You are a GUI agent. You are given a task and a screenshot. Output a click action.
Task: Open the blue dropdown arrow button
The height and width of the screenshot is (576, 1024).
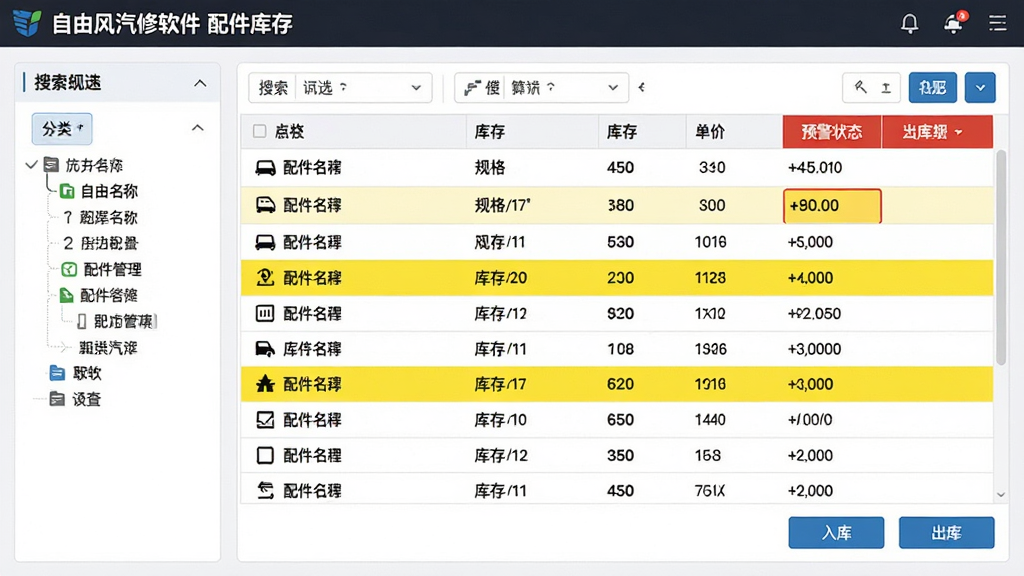980,88
